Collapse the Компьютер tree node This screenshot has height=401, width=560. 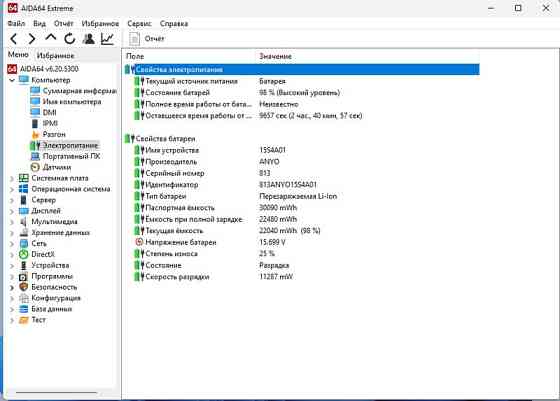tap(12, 80)
